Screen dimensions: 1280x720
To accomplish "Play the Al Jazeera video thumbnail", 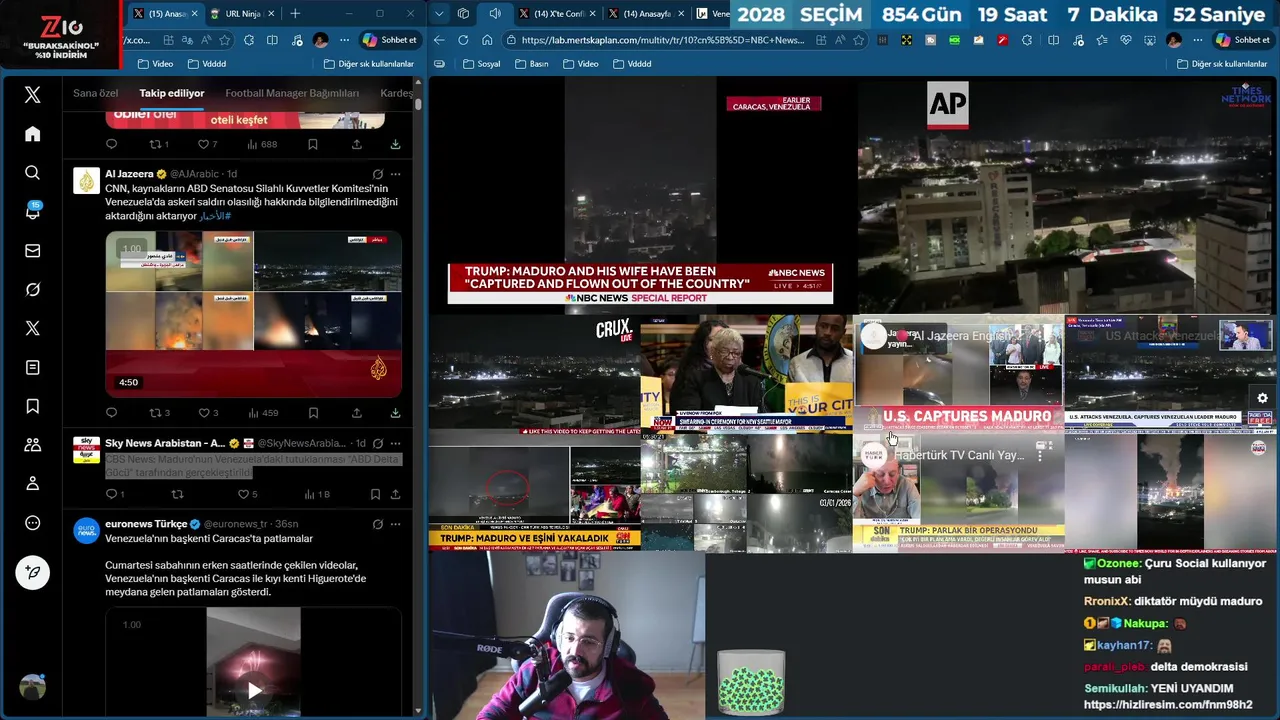I will click(x=254, y=315).
